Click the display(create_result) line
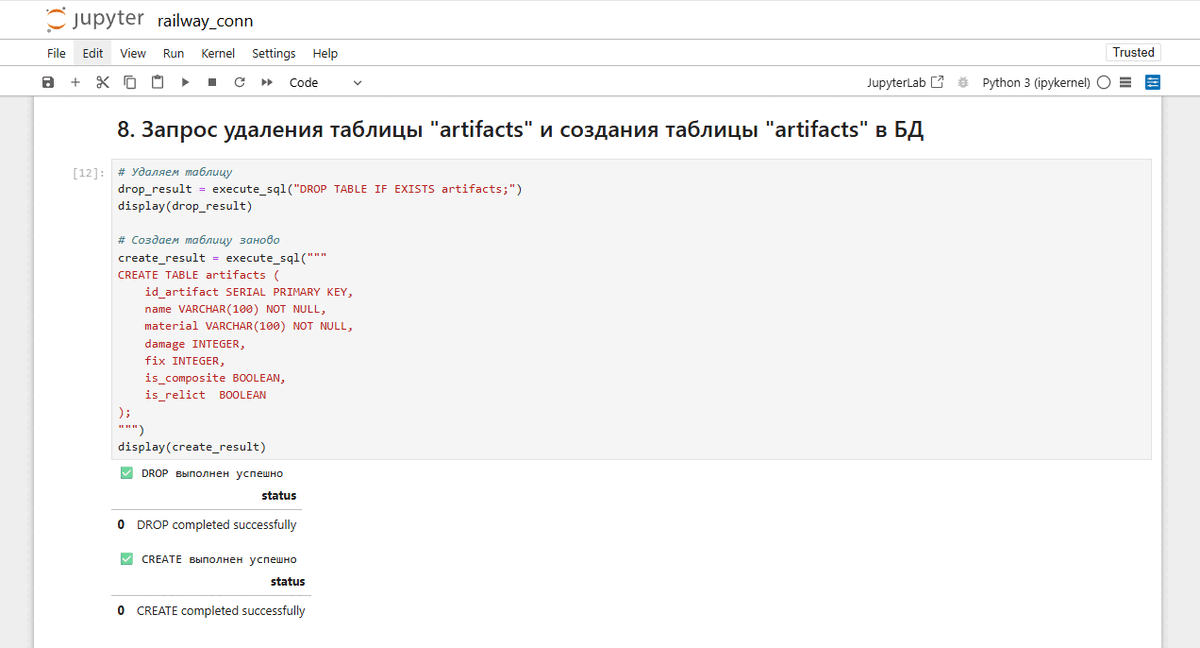 [x=192, y=447]
